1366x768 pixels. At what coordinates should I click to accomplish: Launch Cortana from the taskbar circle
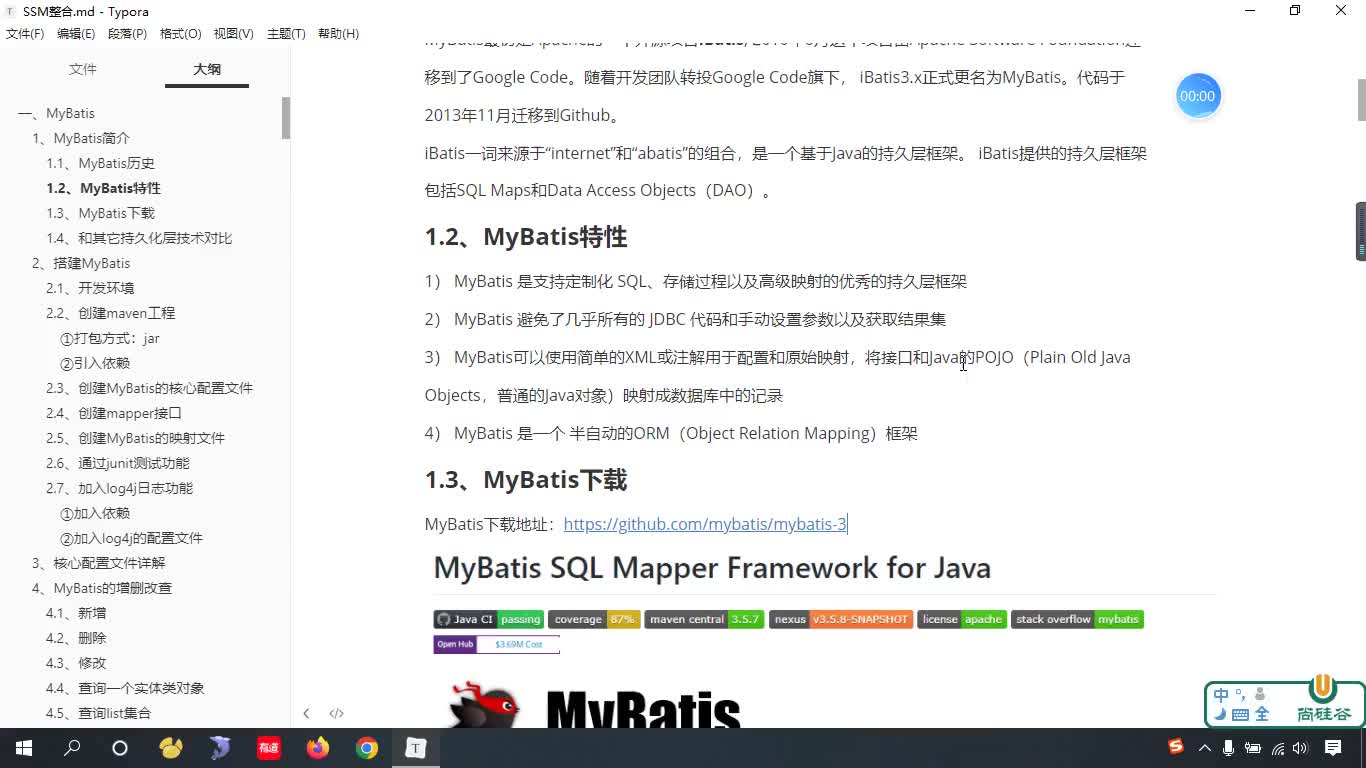(120, 747)
